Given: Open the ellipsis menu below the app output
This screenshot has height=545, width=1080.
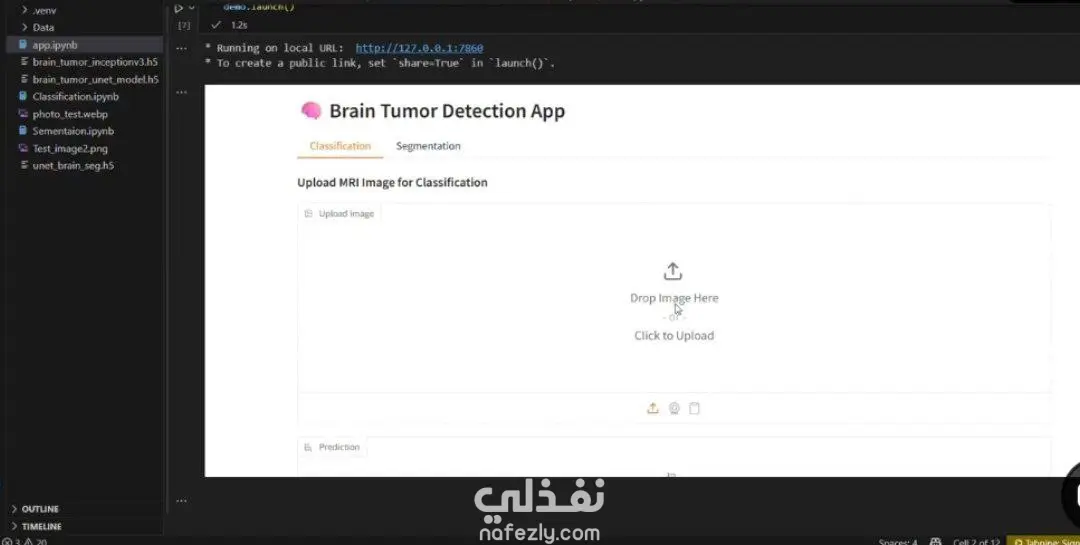Looking at the screenshot, I should [x=181, y=501].
